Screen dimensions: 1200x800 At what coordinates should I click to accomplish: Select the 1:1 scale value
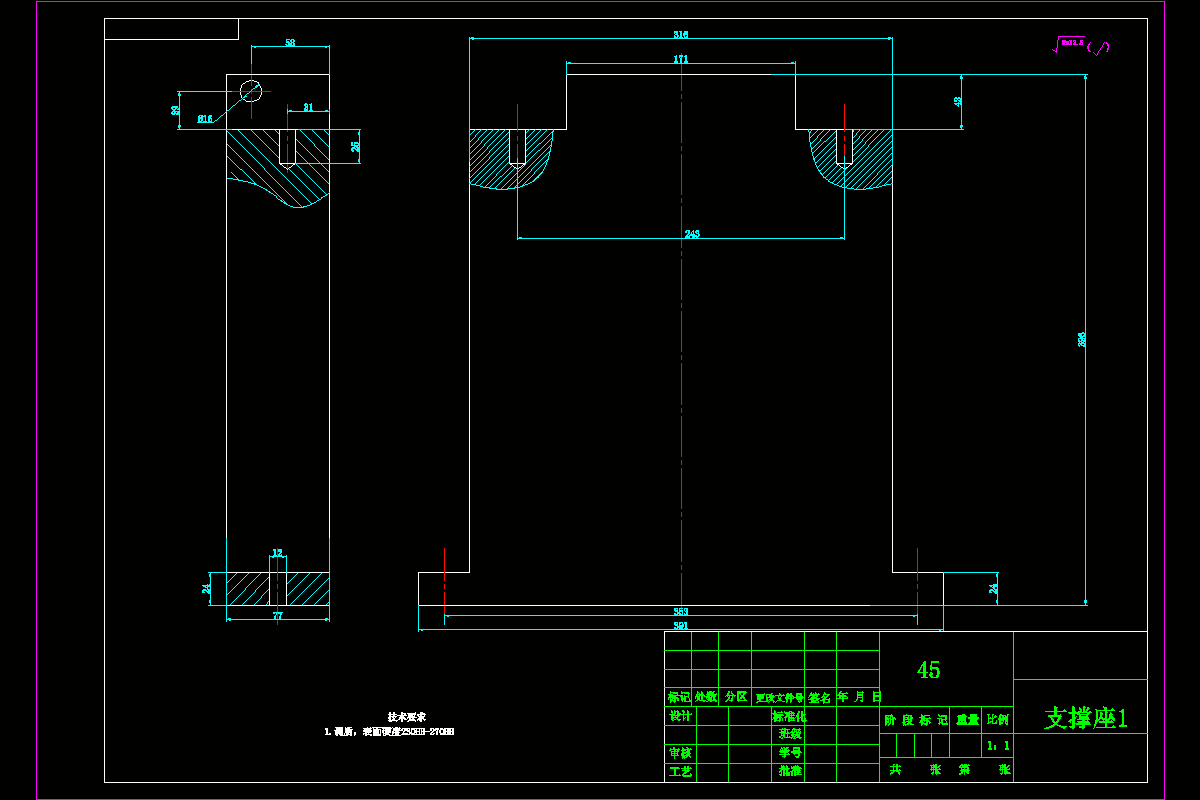pos(998,746)
